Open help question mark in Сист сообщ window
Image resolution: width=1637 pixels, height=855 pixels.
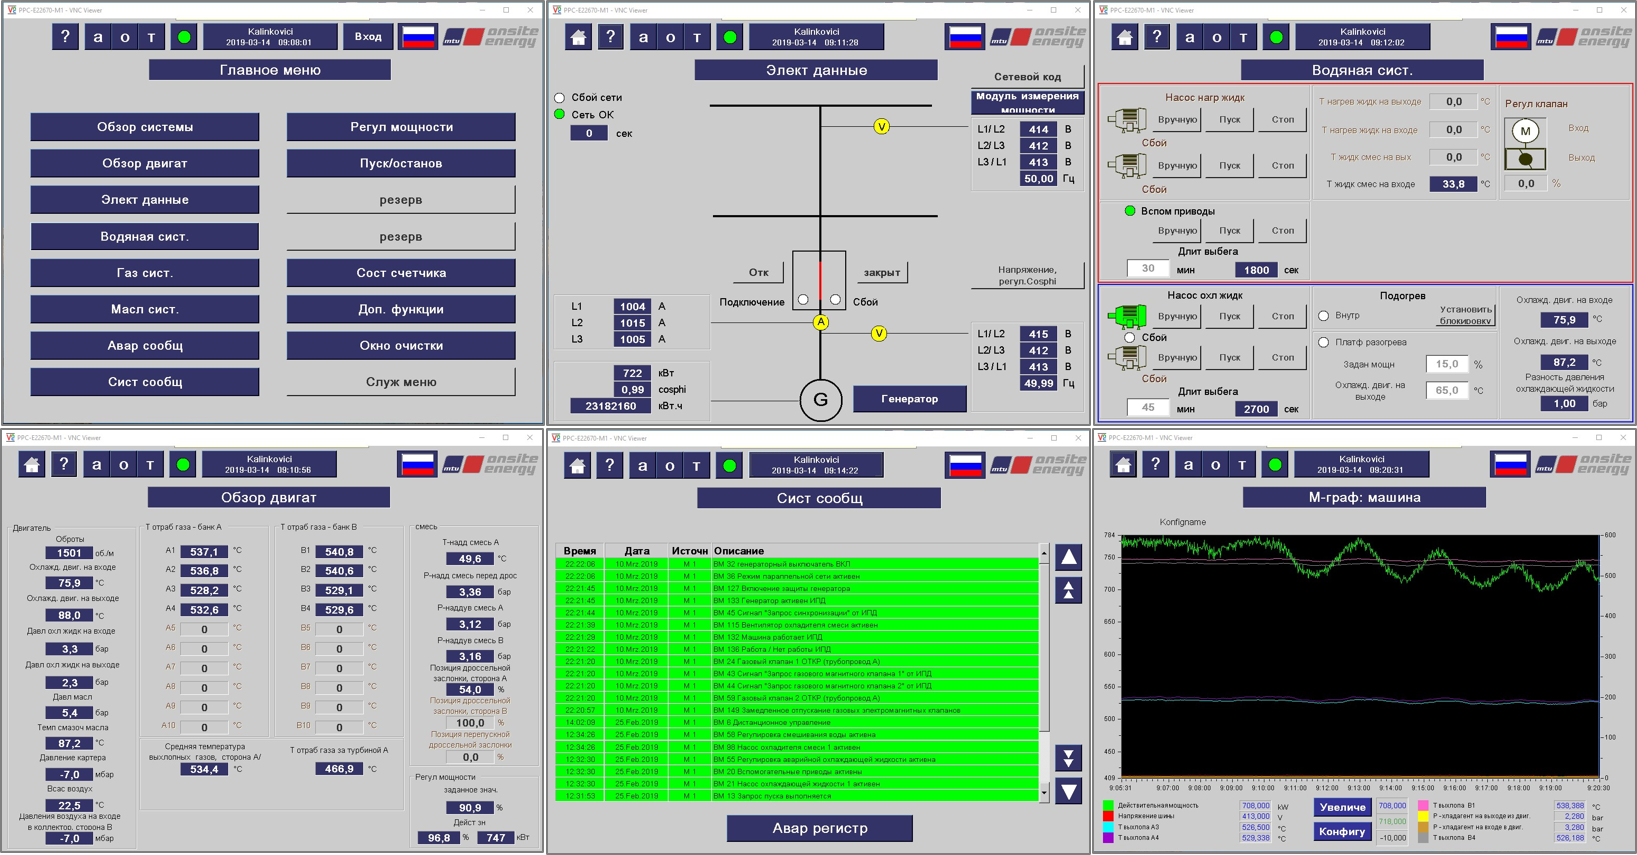(610, 465)
